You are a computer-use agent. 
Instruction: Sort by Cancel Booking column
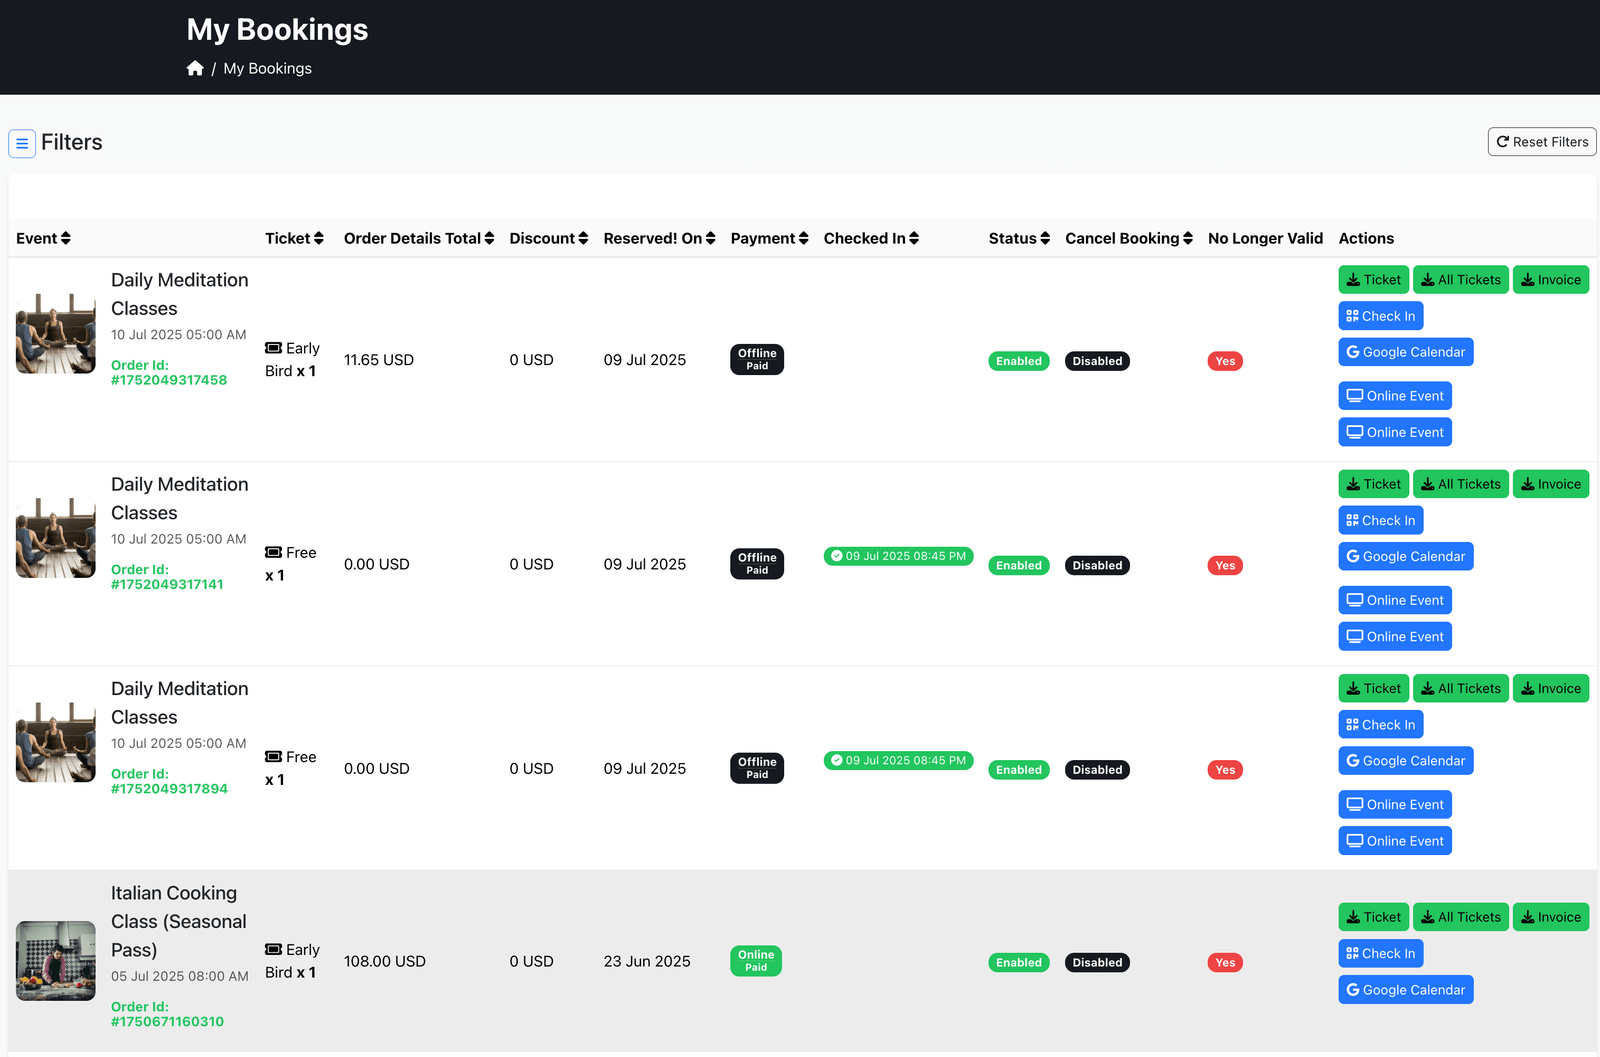click(1128, 238)
